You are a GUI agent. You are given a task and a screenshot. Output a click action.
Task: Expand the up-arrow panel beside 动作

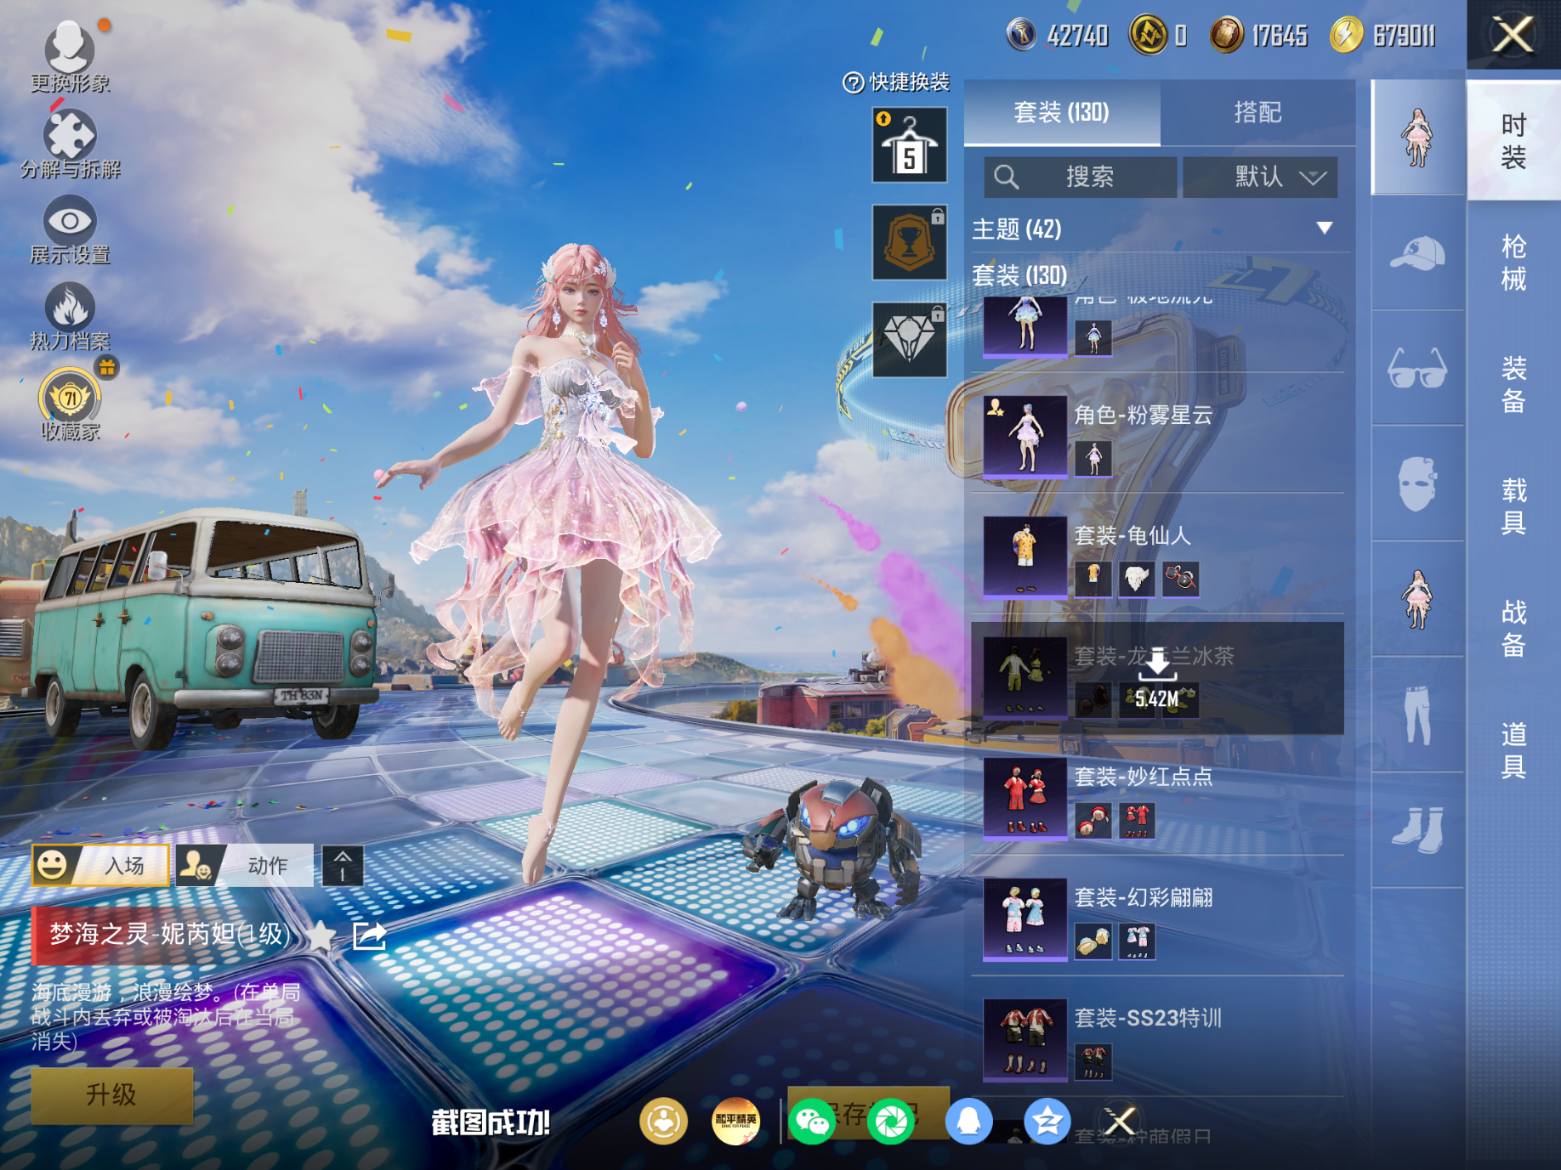pyautogui.click(x=342, y=865)
